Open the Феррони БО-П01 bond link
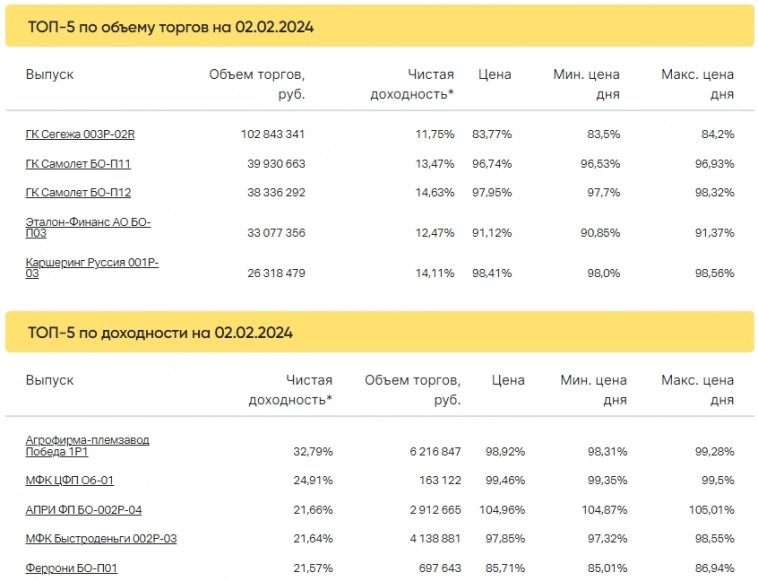This screenshot has height=581, width=758. coord(72,568)
